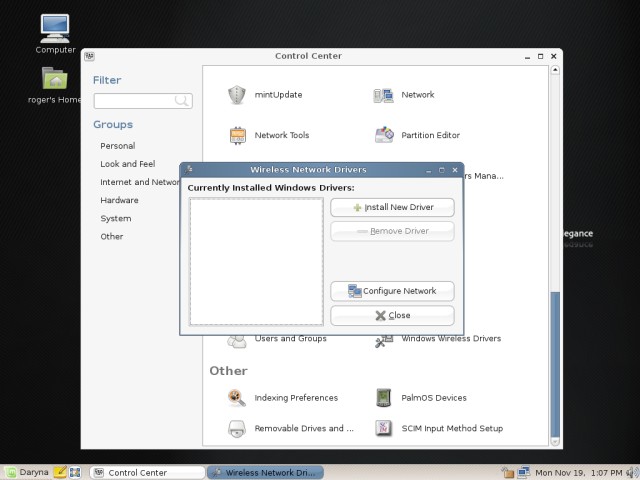Switch to Control Center in taskbar
640x480 pixels.
tap(147, 473)
